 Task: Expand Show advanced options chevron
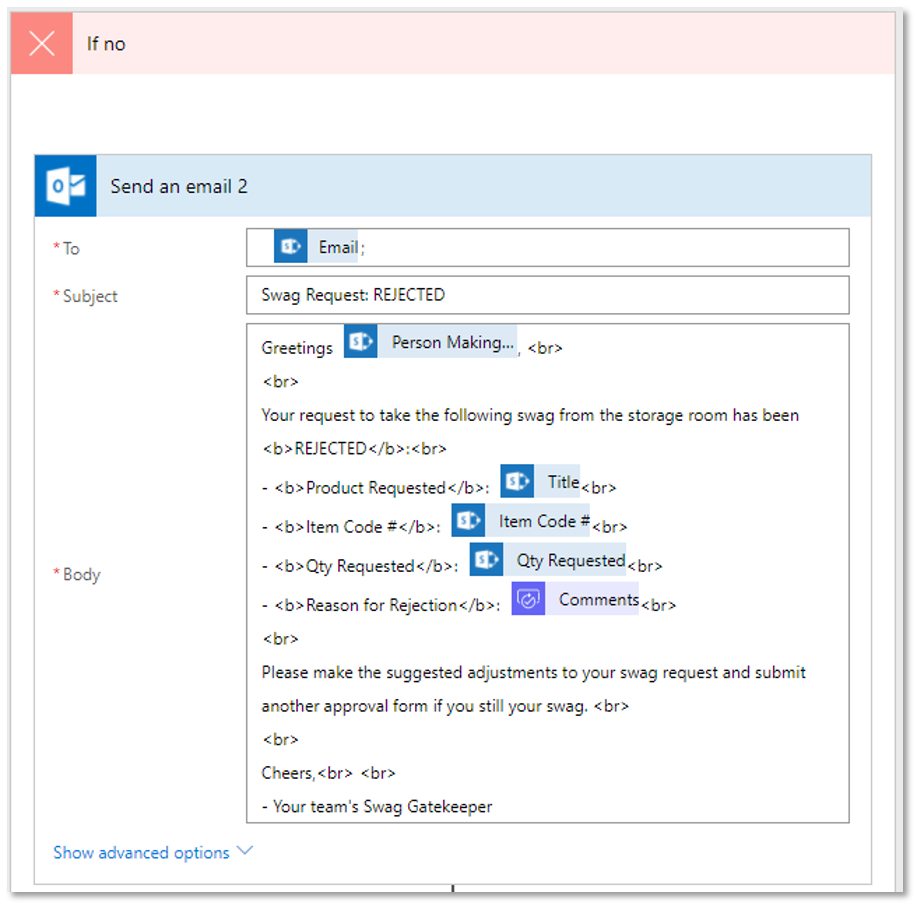tap(245, 852)
